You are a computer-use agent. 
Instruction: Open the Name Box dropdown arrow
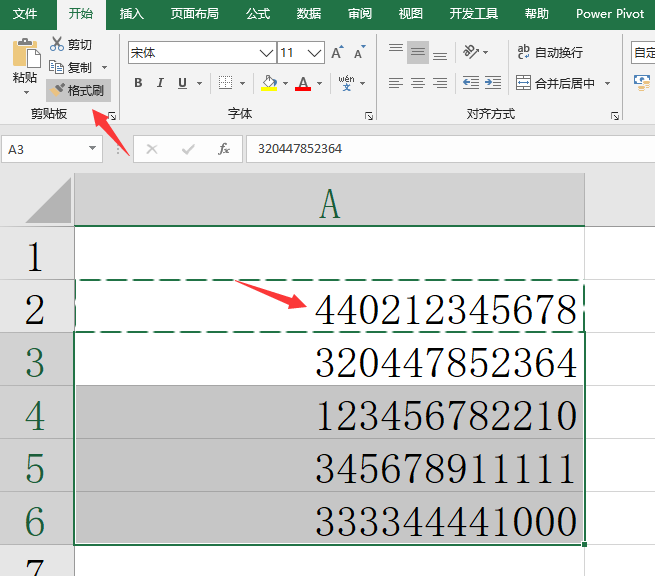(92, 148)
